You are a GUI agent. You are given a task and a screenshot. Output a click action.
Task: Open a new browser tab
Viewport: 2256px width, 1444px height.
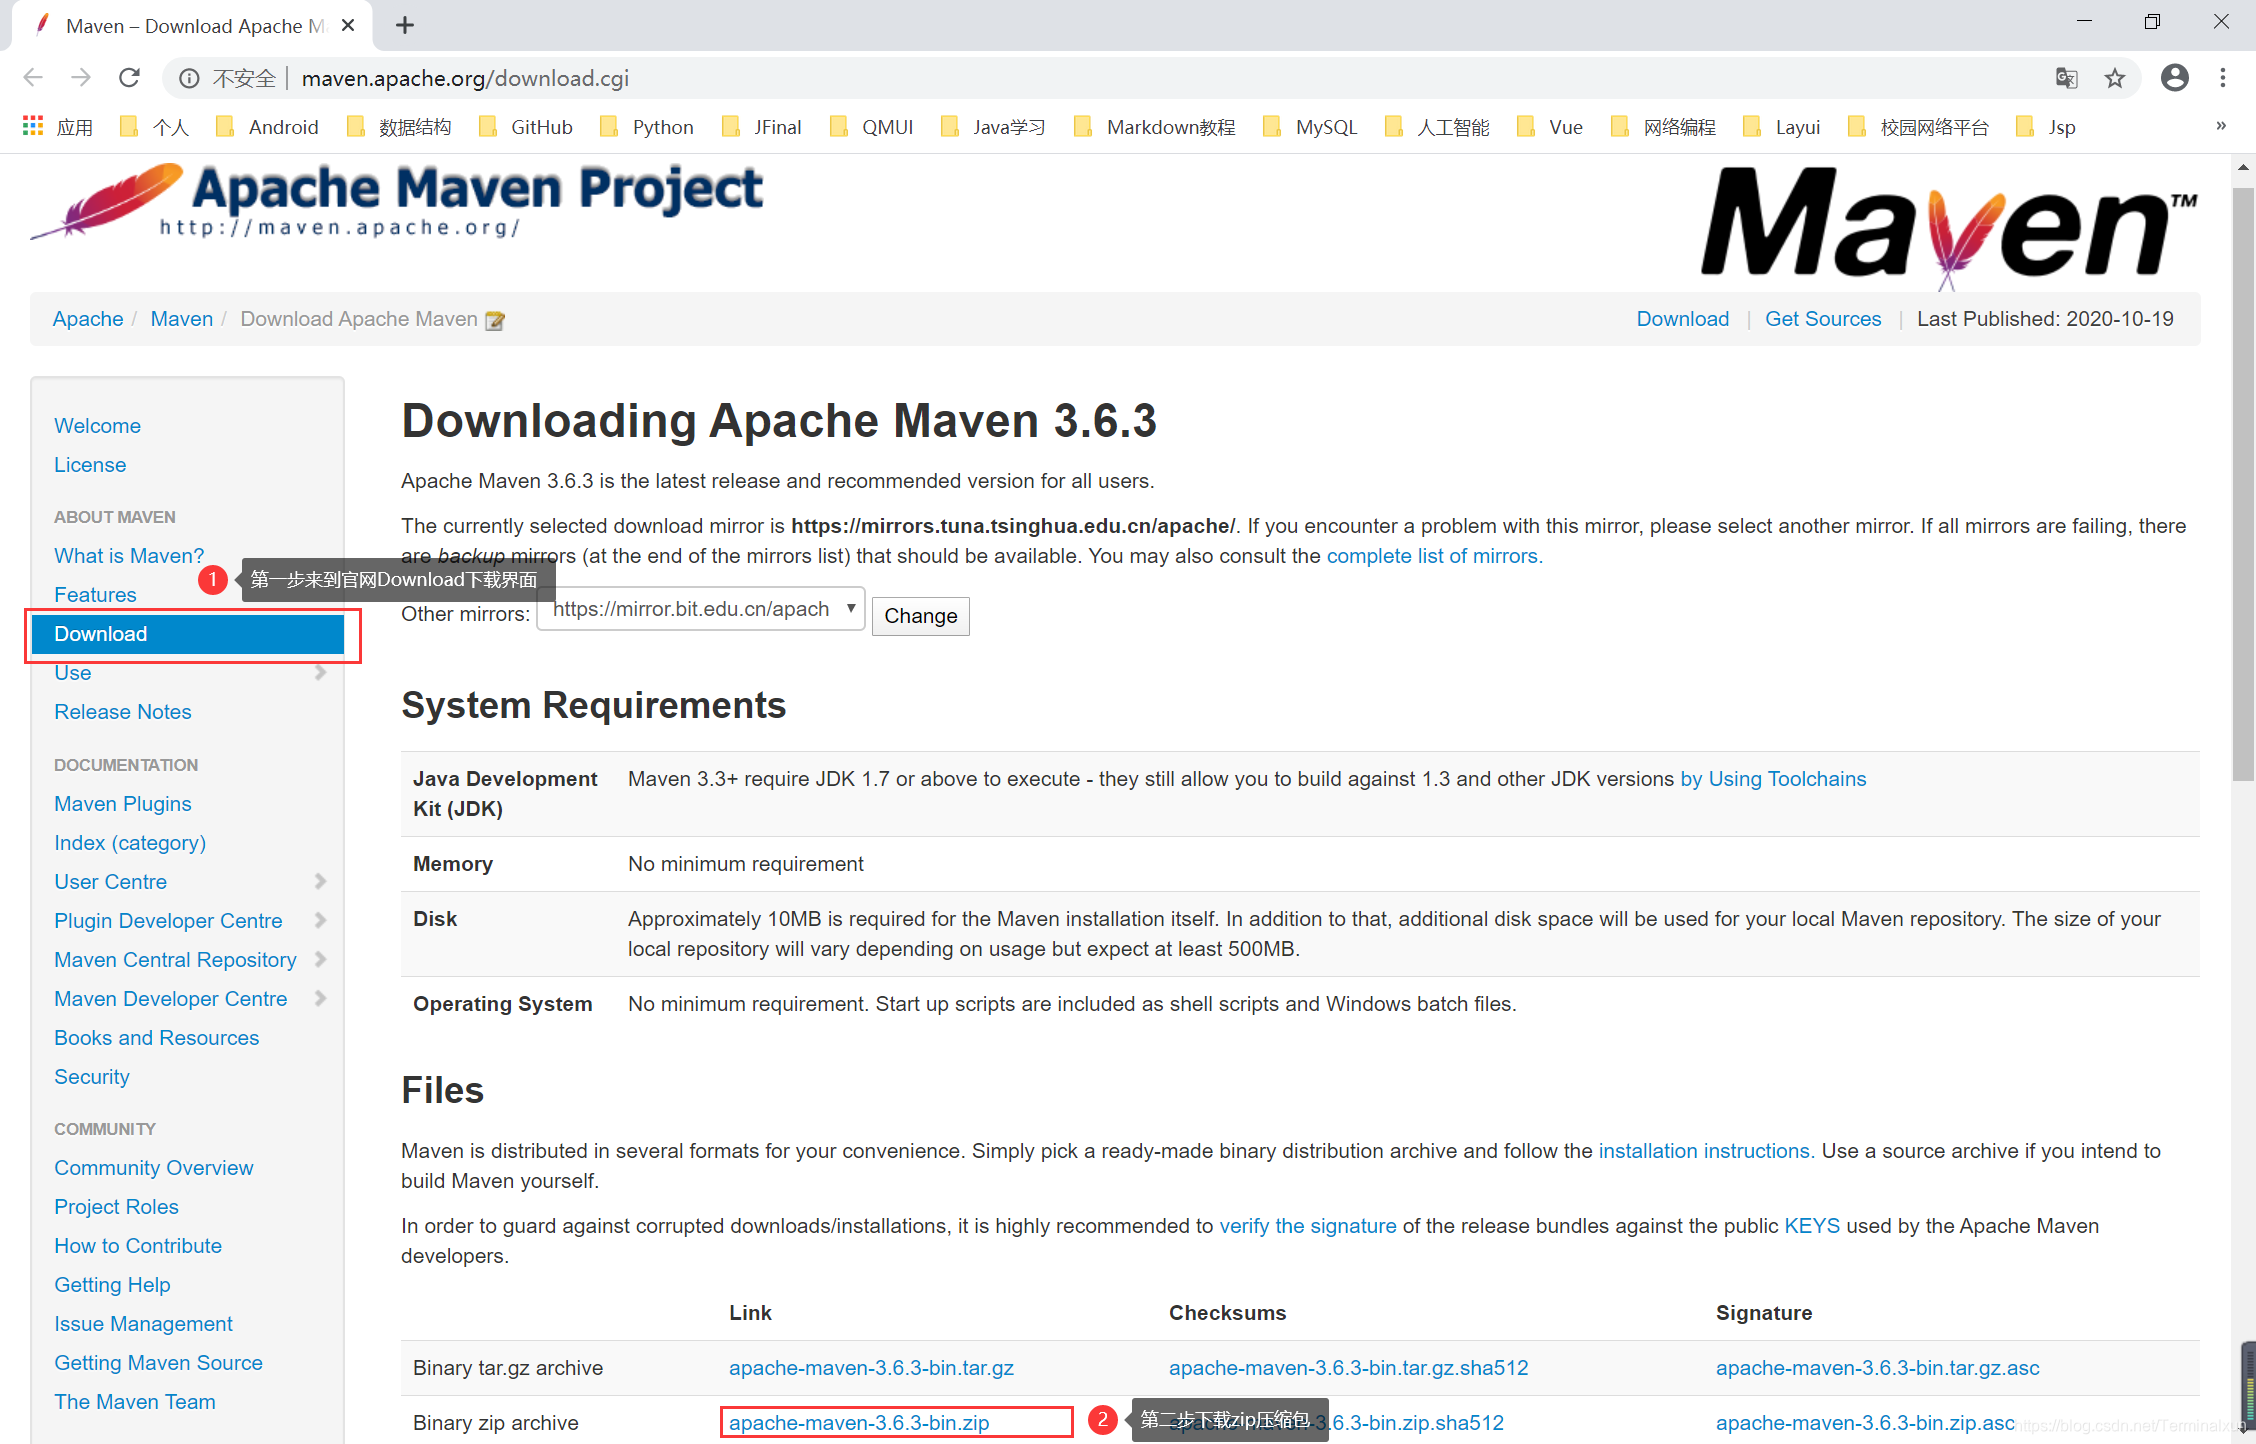tap(405, 25)
